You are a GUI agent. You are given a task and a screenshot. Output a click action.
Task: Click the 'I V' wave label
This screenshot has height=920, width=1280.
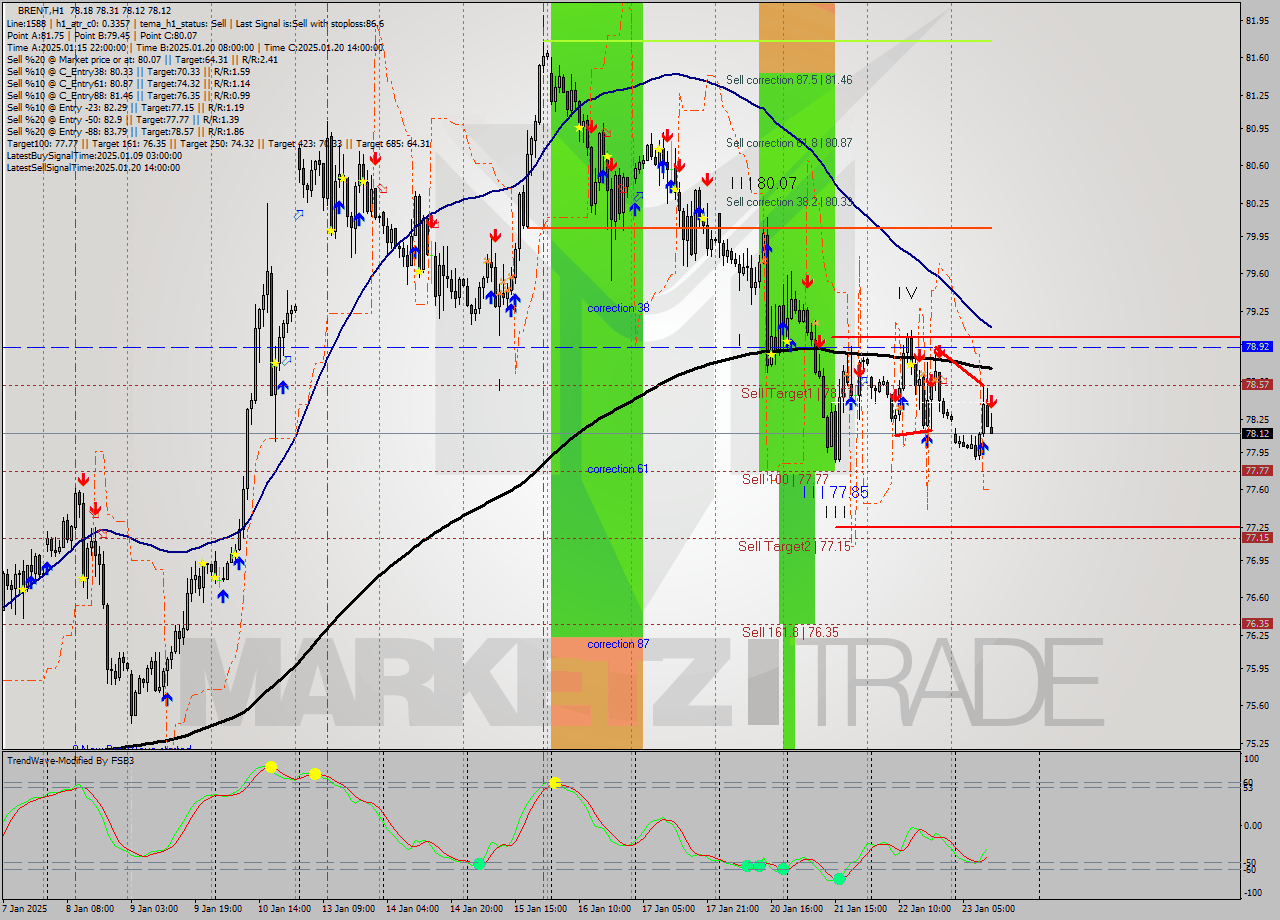coord(907,293)
